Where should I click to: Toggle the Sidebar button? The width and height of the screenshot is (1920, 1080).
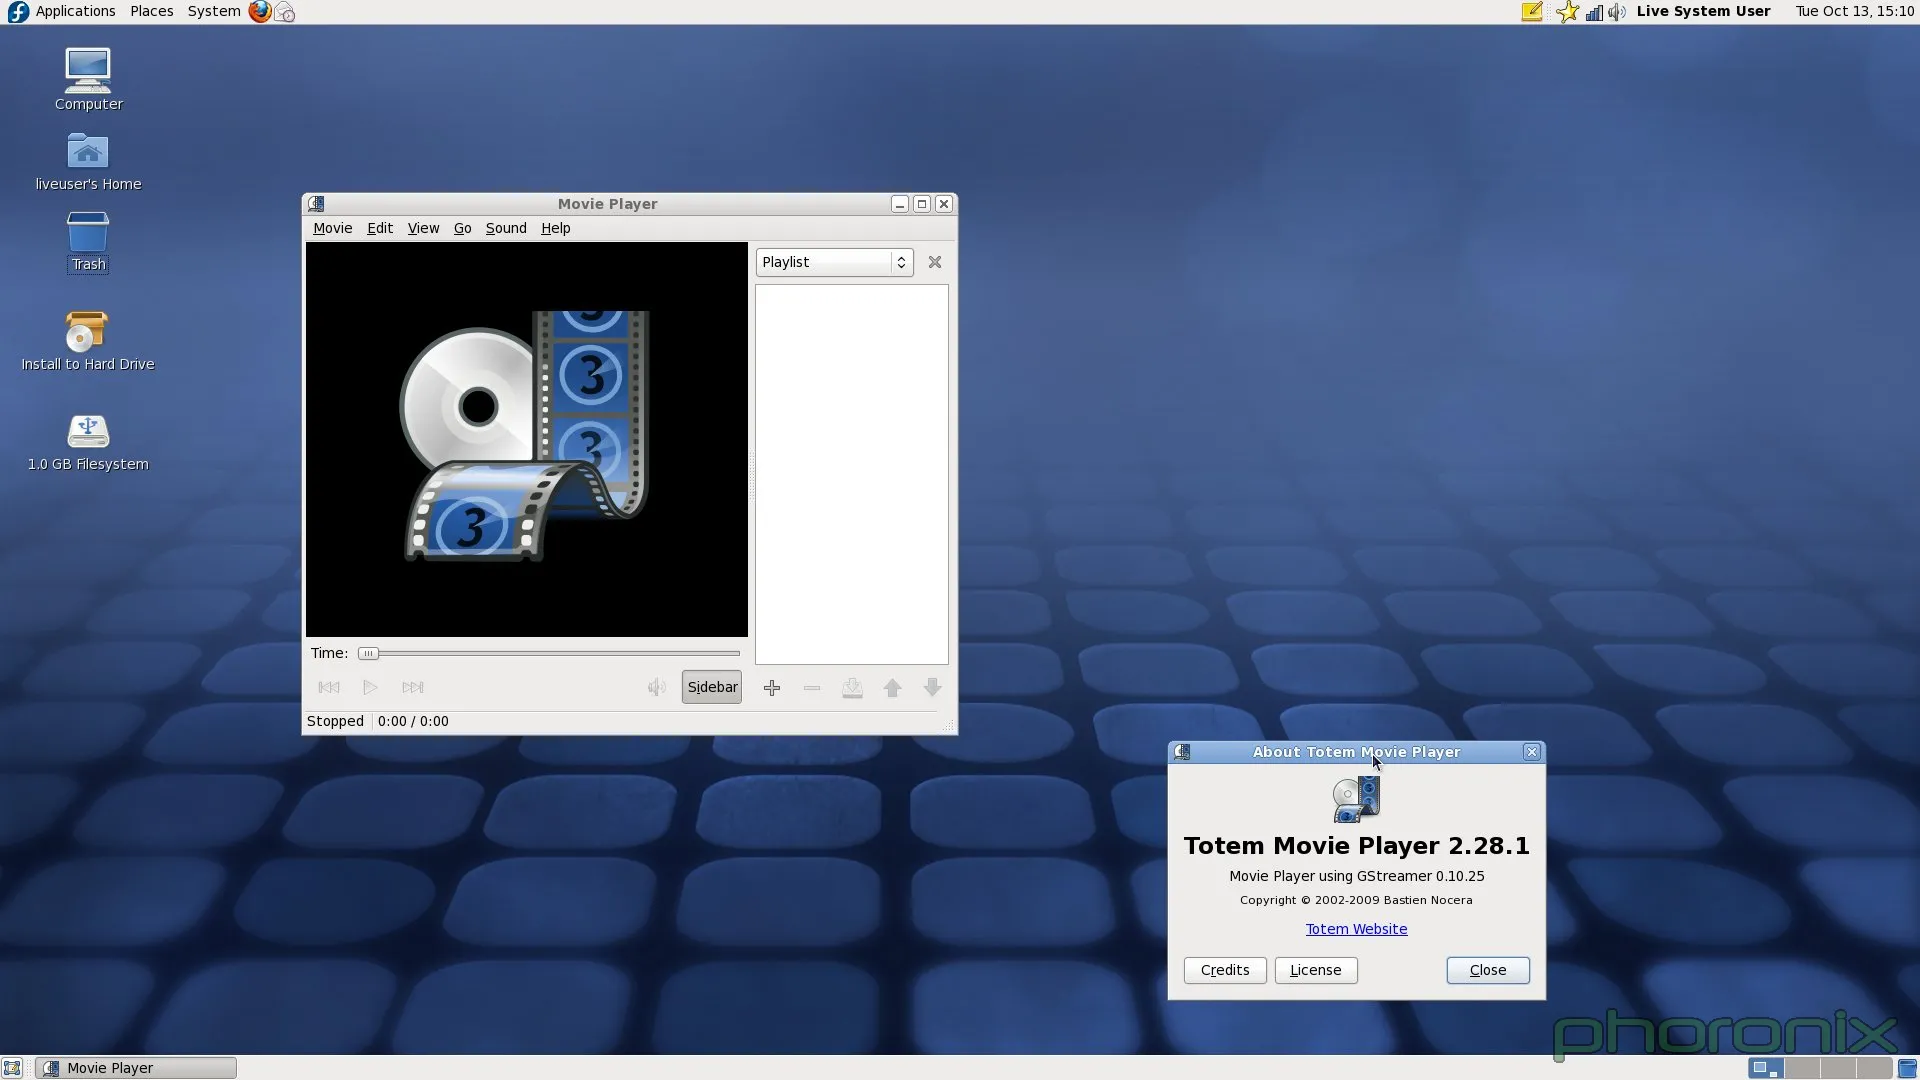pos(712,687)
